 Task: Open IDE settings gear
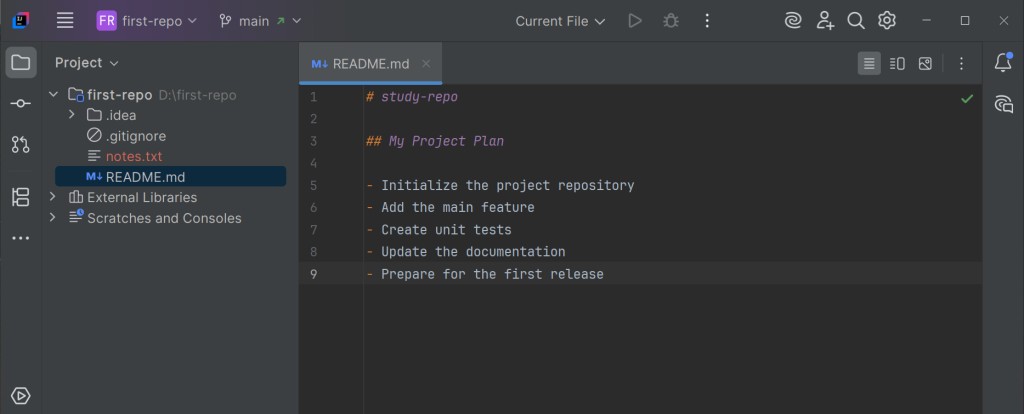[886, 21]
